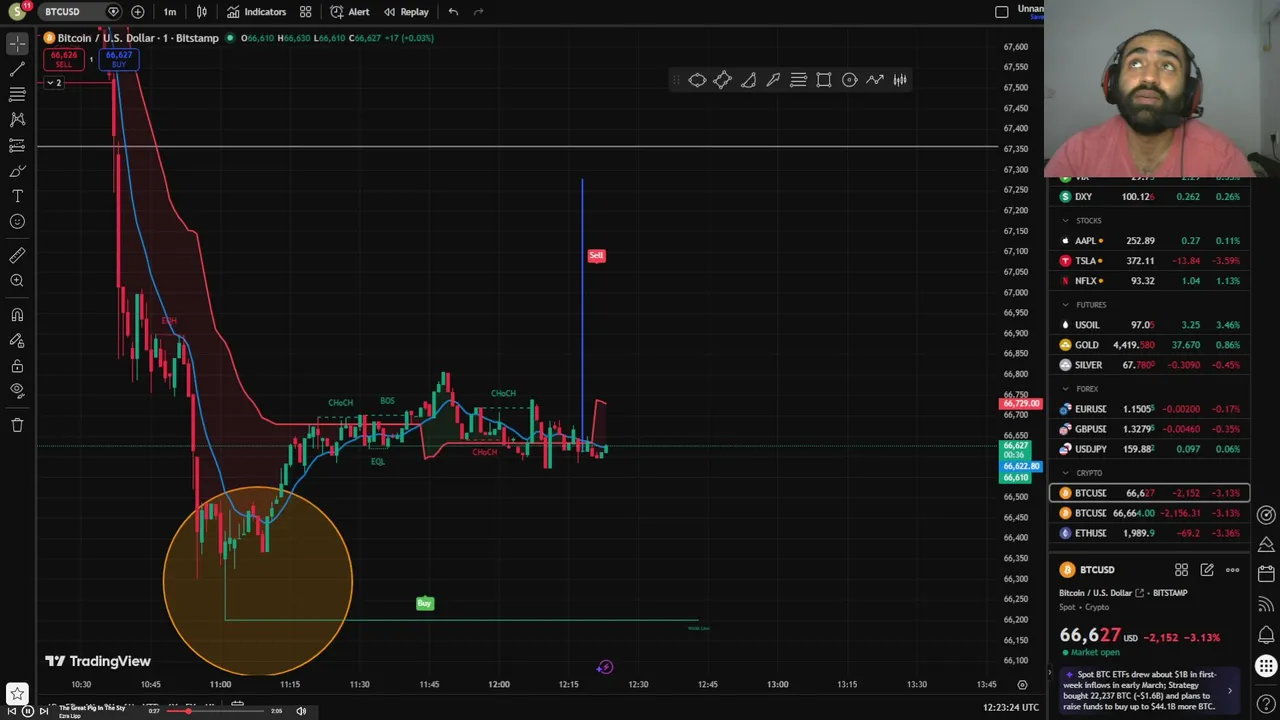Add a note with the edit icon
1280x720 pixels.
[1207, 570]
